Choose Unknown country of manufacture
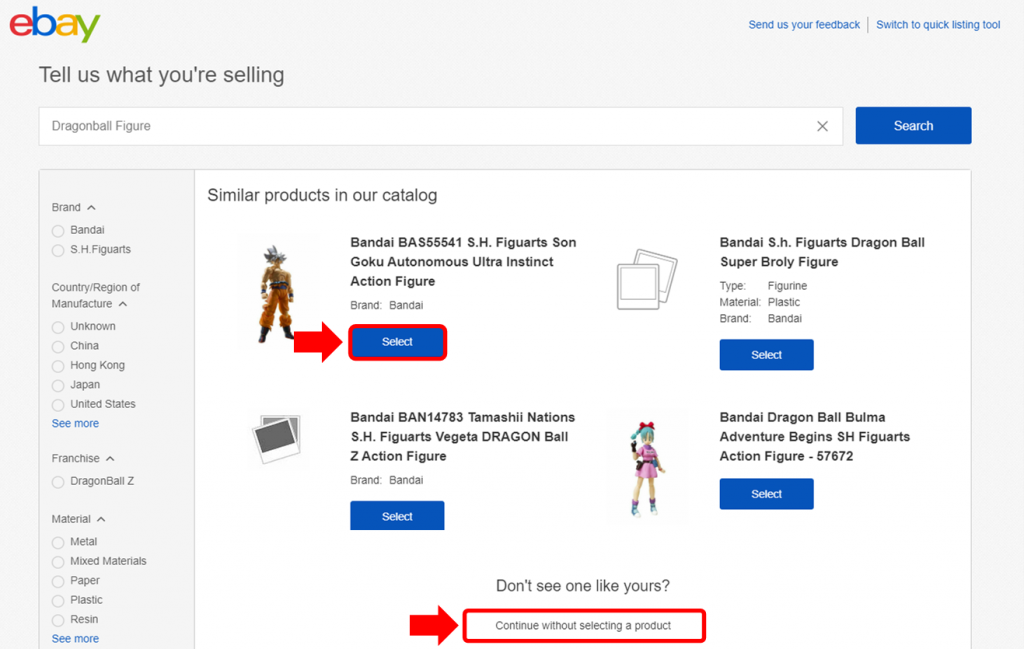Screen dimensions: 1024x649 (x=58, y=327)
